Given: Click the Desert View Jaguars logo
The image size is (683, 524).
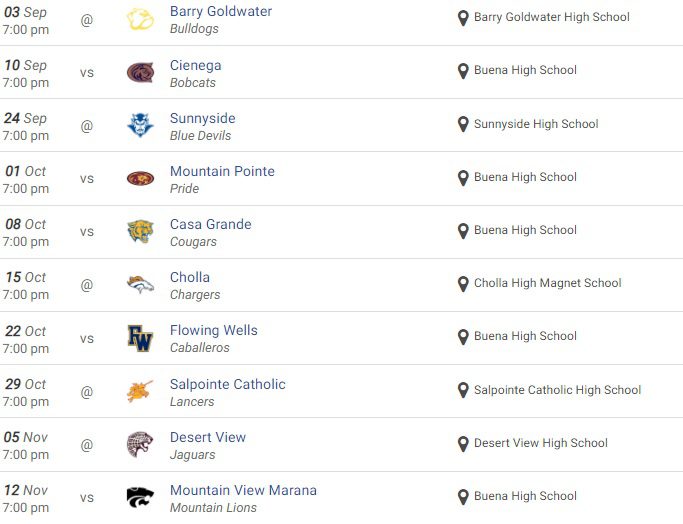Looking at the screenshot, I should [141, 444].
